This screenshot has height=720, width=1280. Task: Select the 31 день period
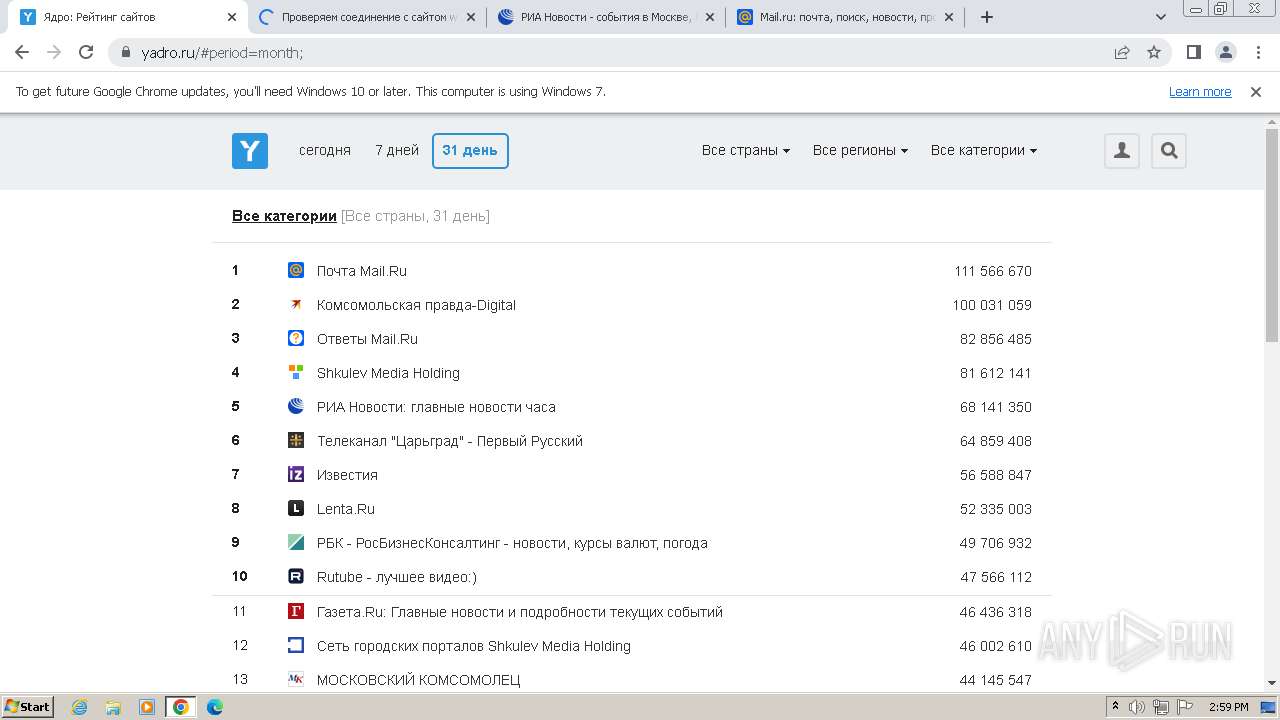470,151
